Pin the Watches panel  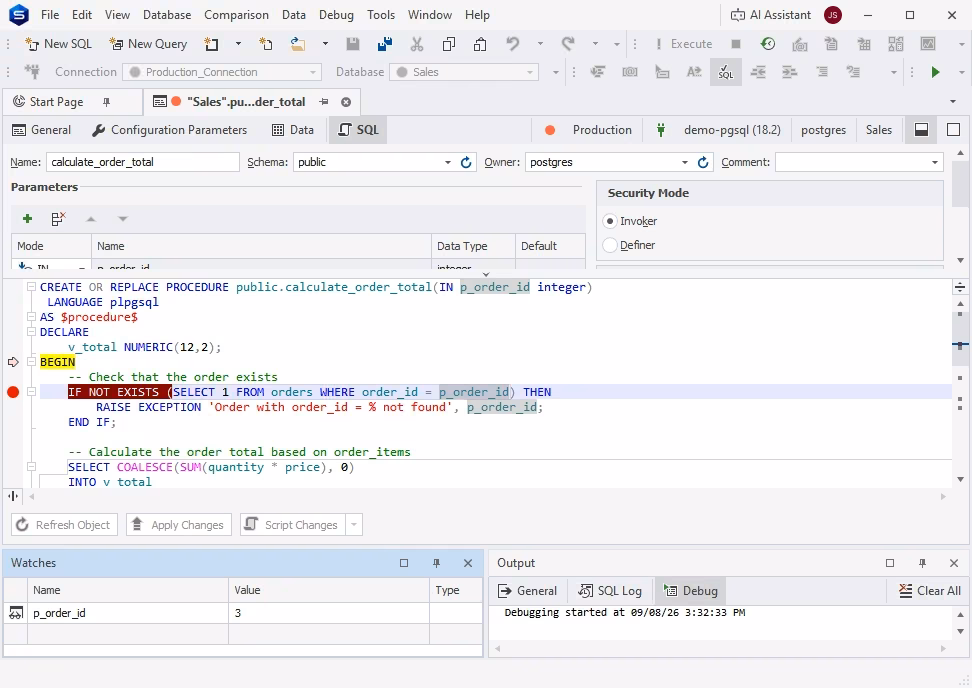tap(436, 563)
